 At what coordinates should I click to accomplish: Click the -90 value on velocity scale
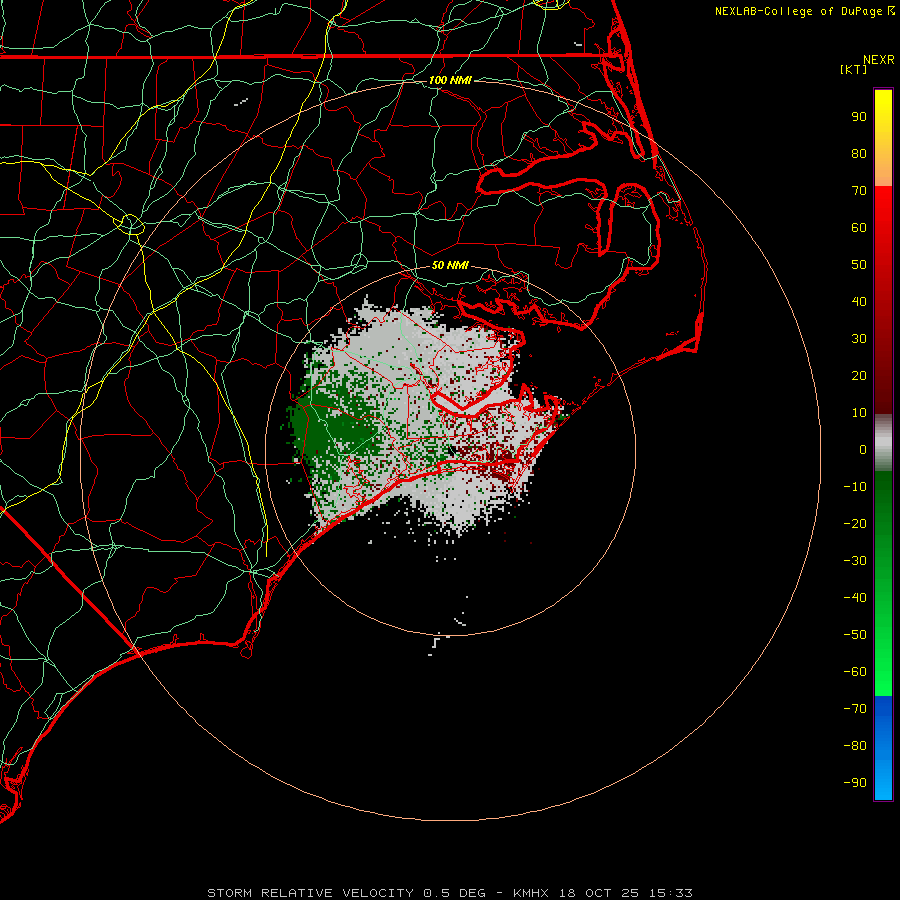coord(855,783)
